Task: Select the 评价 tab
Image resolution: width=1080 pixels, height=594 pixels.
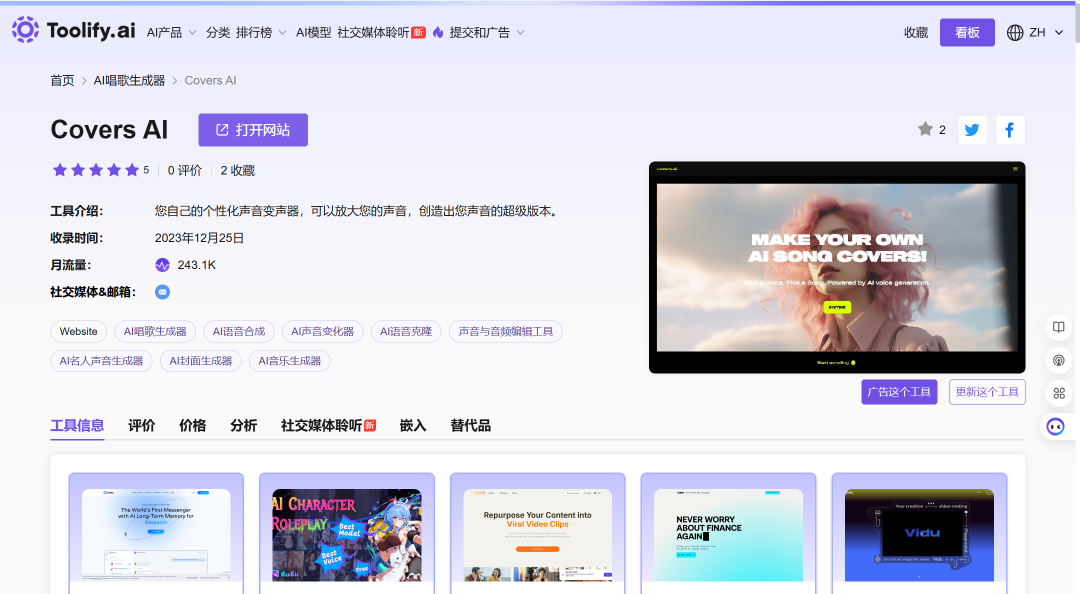Action: tap(141, 425)
